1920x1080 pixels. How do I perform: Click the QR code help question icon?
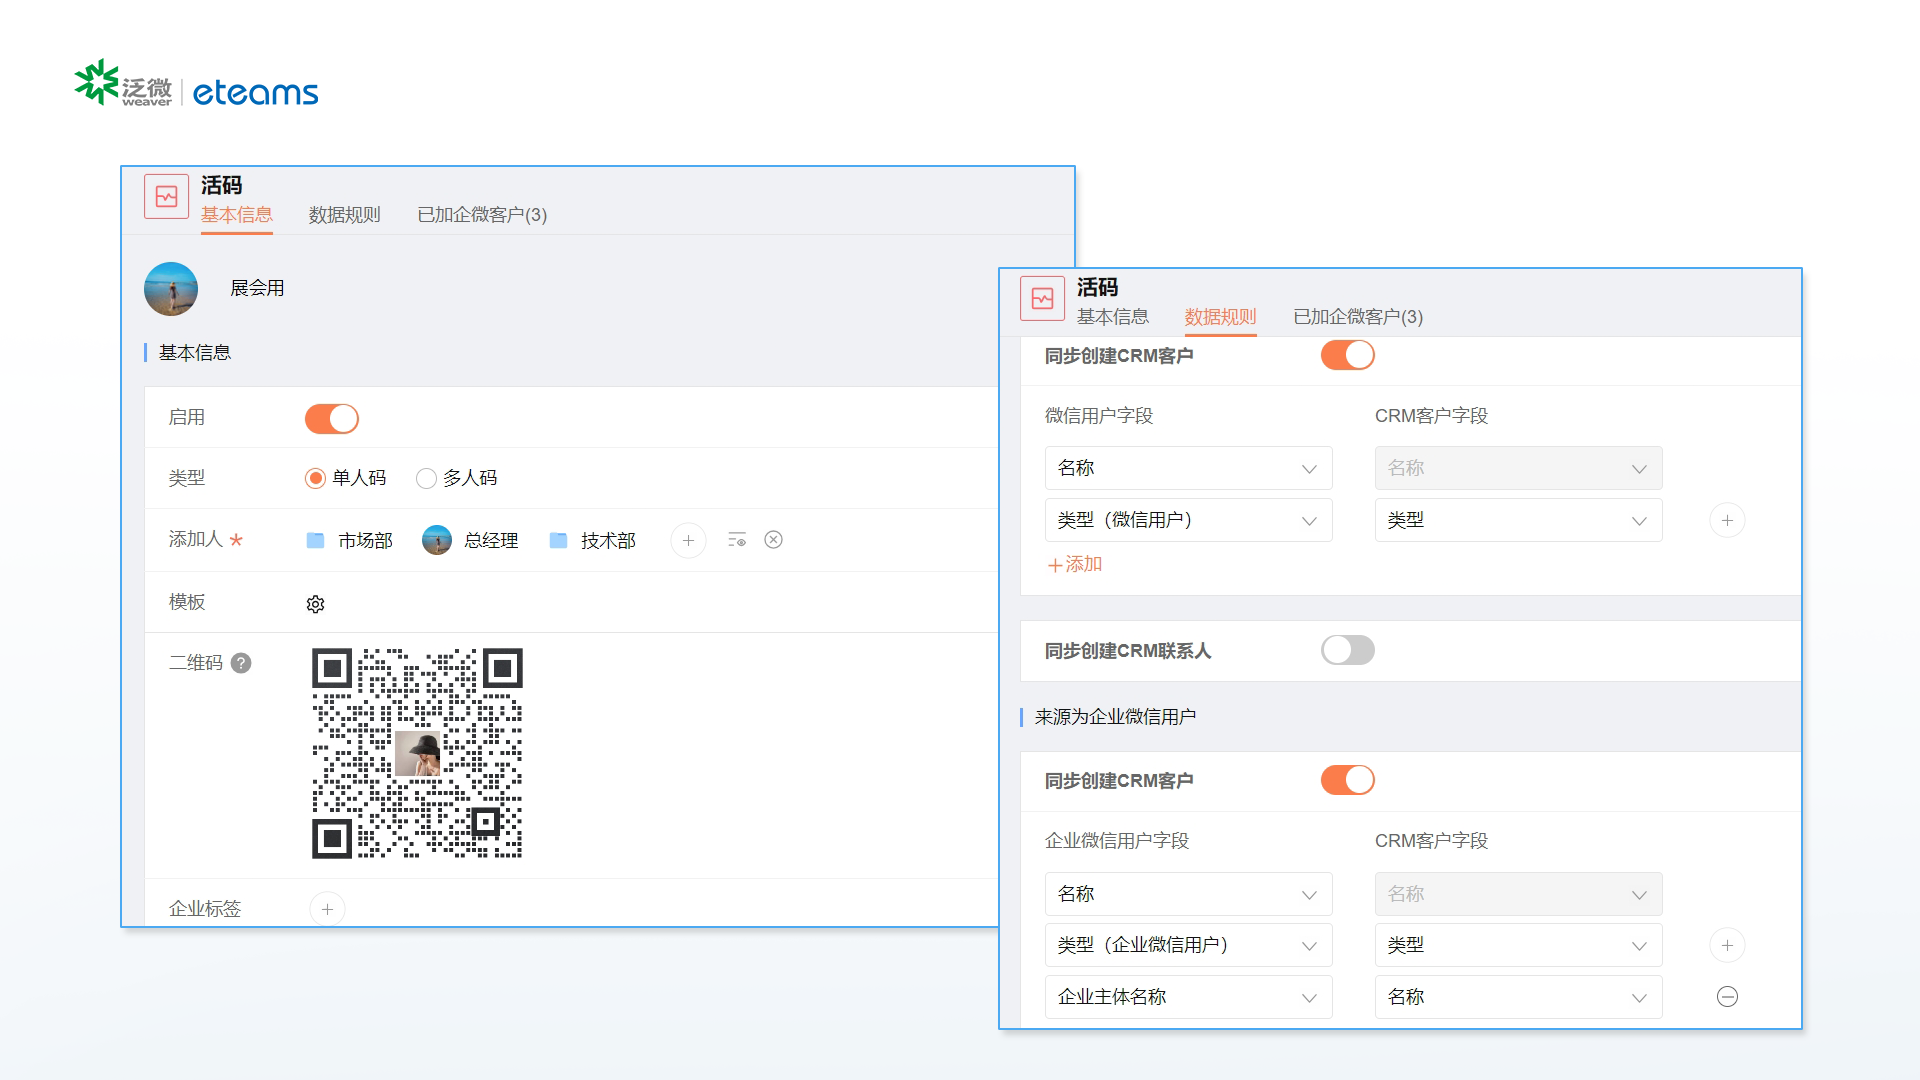pyautogui.click(x=241, y=663)
